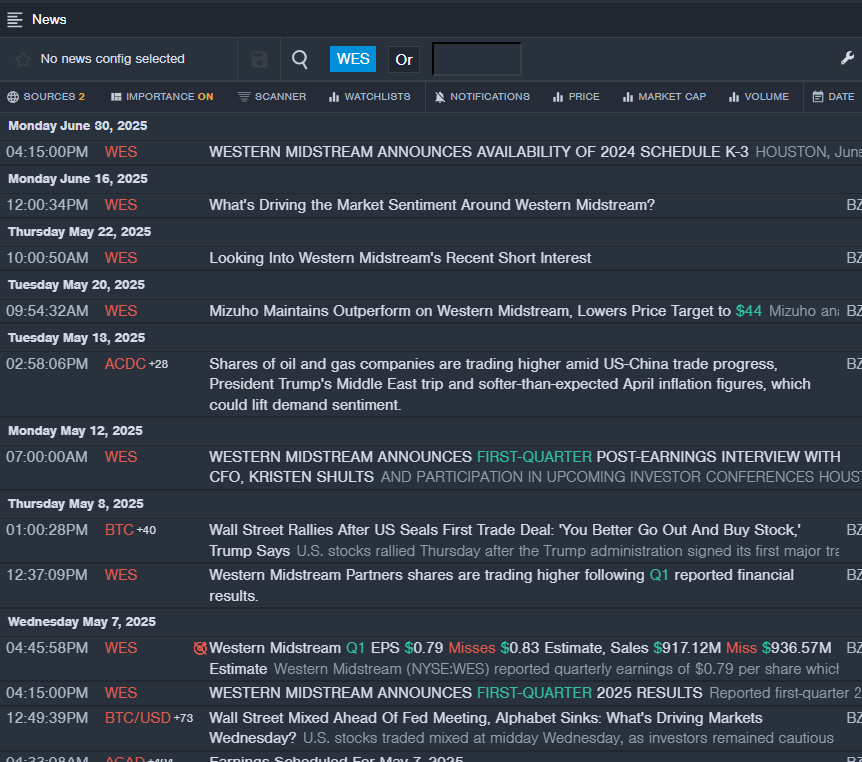Viewport: 862px width, 762px height.
Task: Open the Market Cap filter
Action: pyautogui.click(x=664, y=97)
